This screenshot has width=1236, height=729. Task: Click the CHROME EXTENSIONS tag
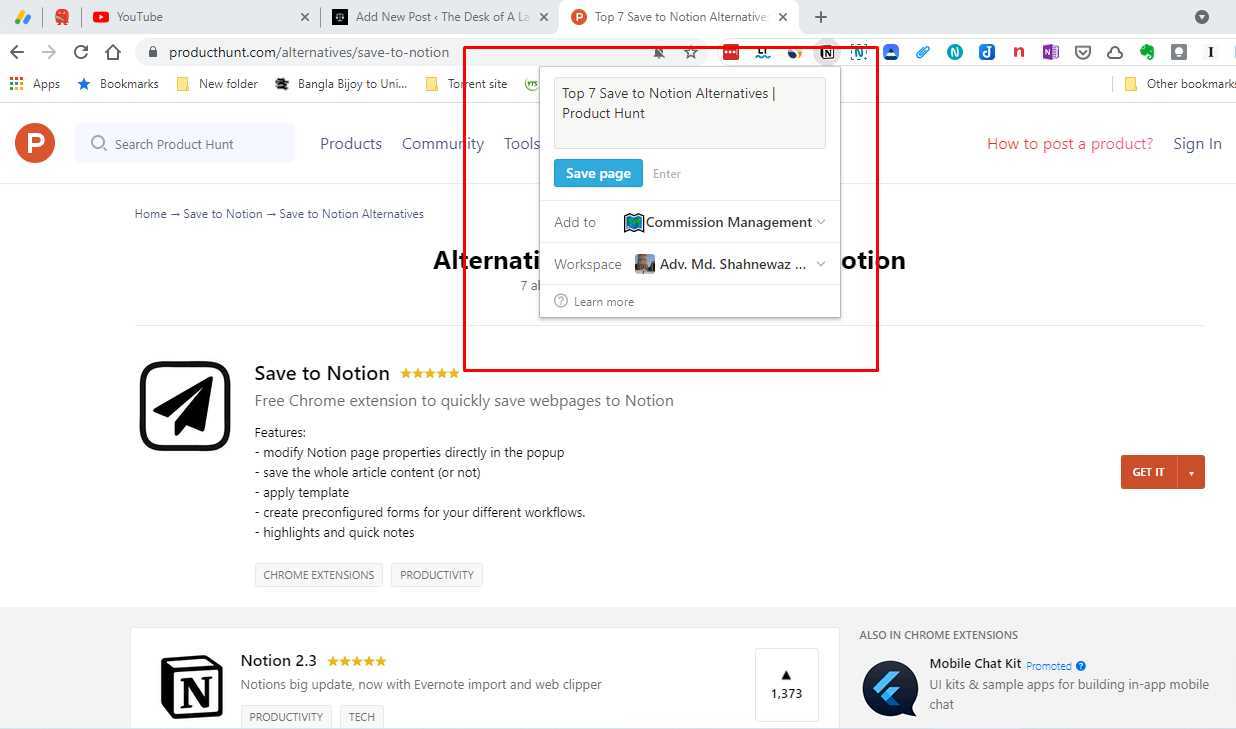(x=319, y=575)
